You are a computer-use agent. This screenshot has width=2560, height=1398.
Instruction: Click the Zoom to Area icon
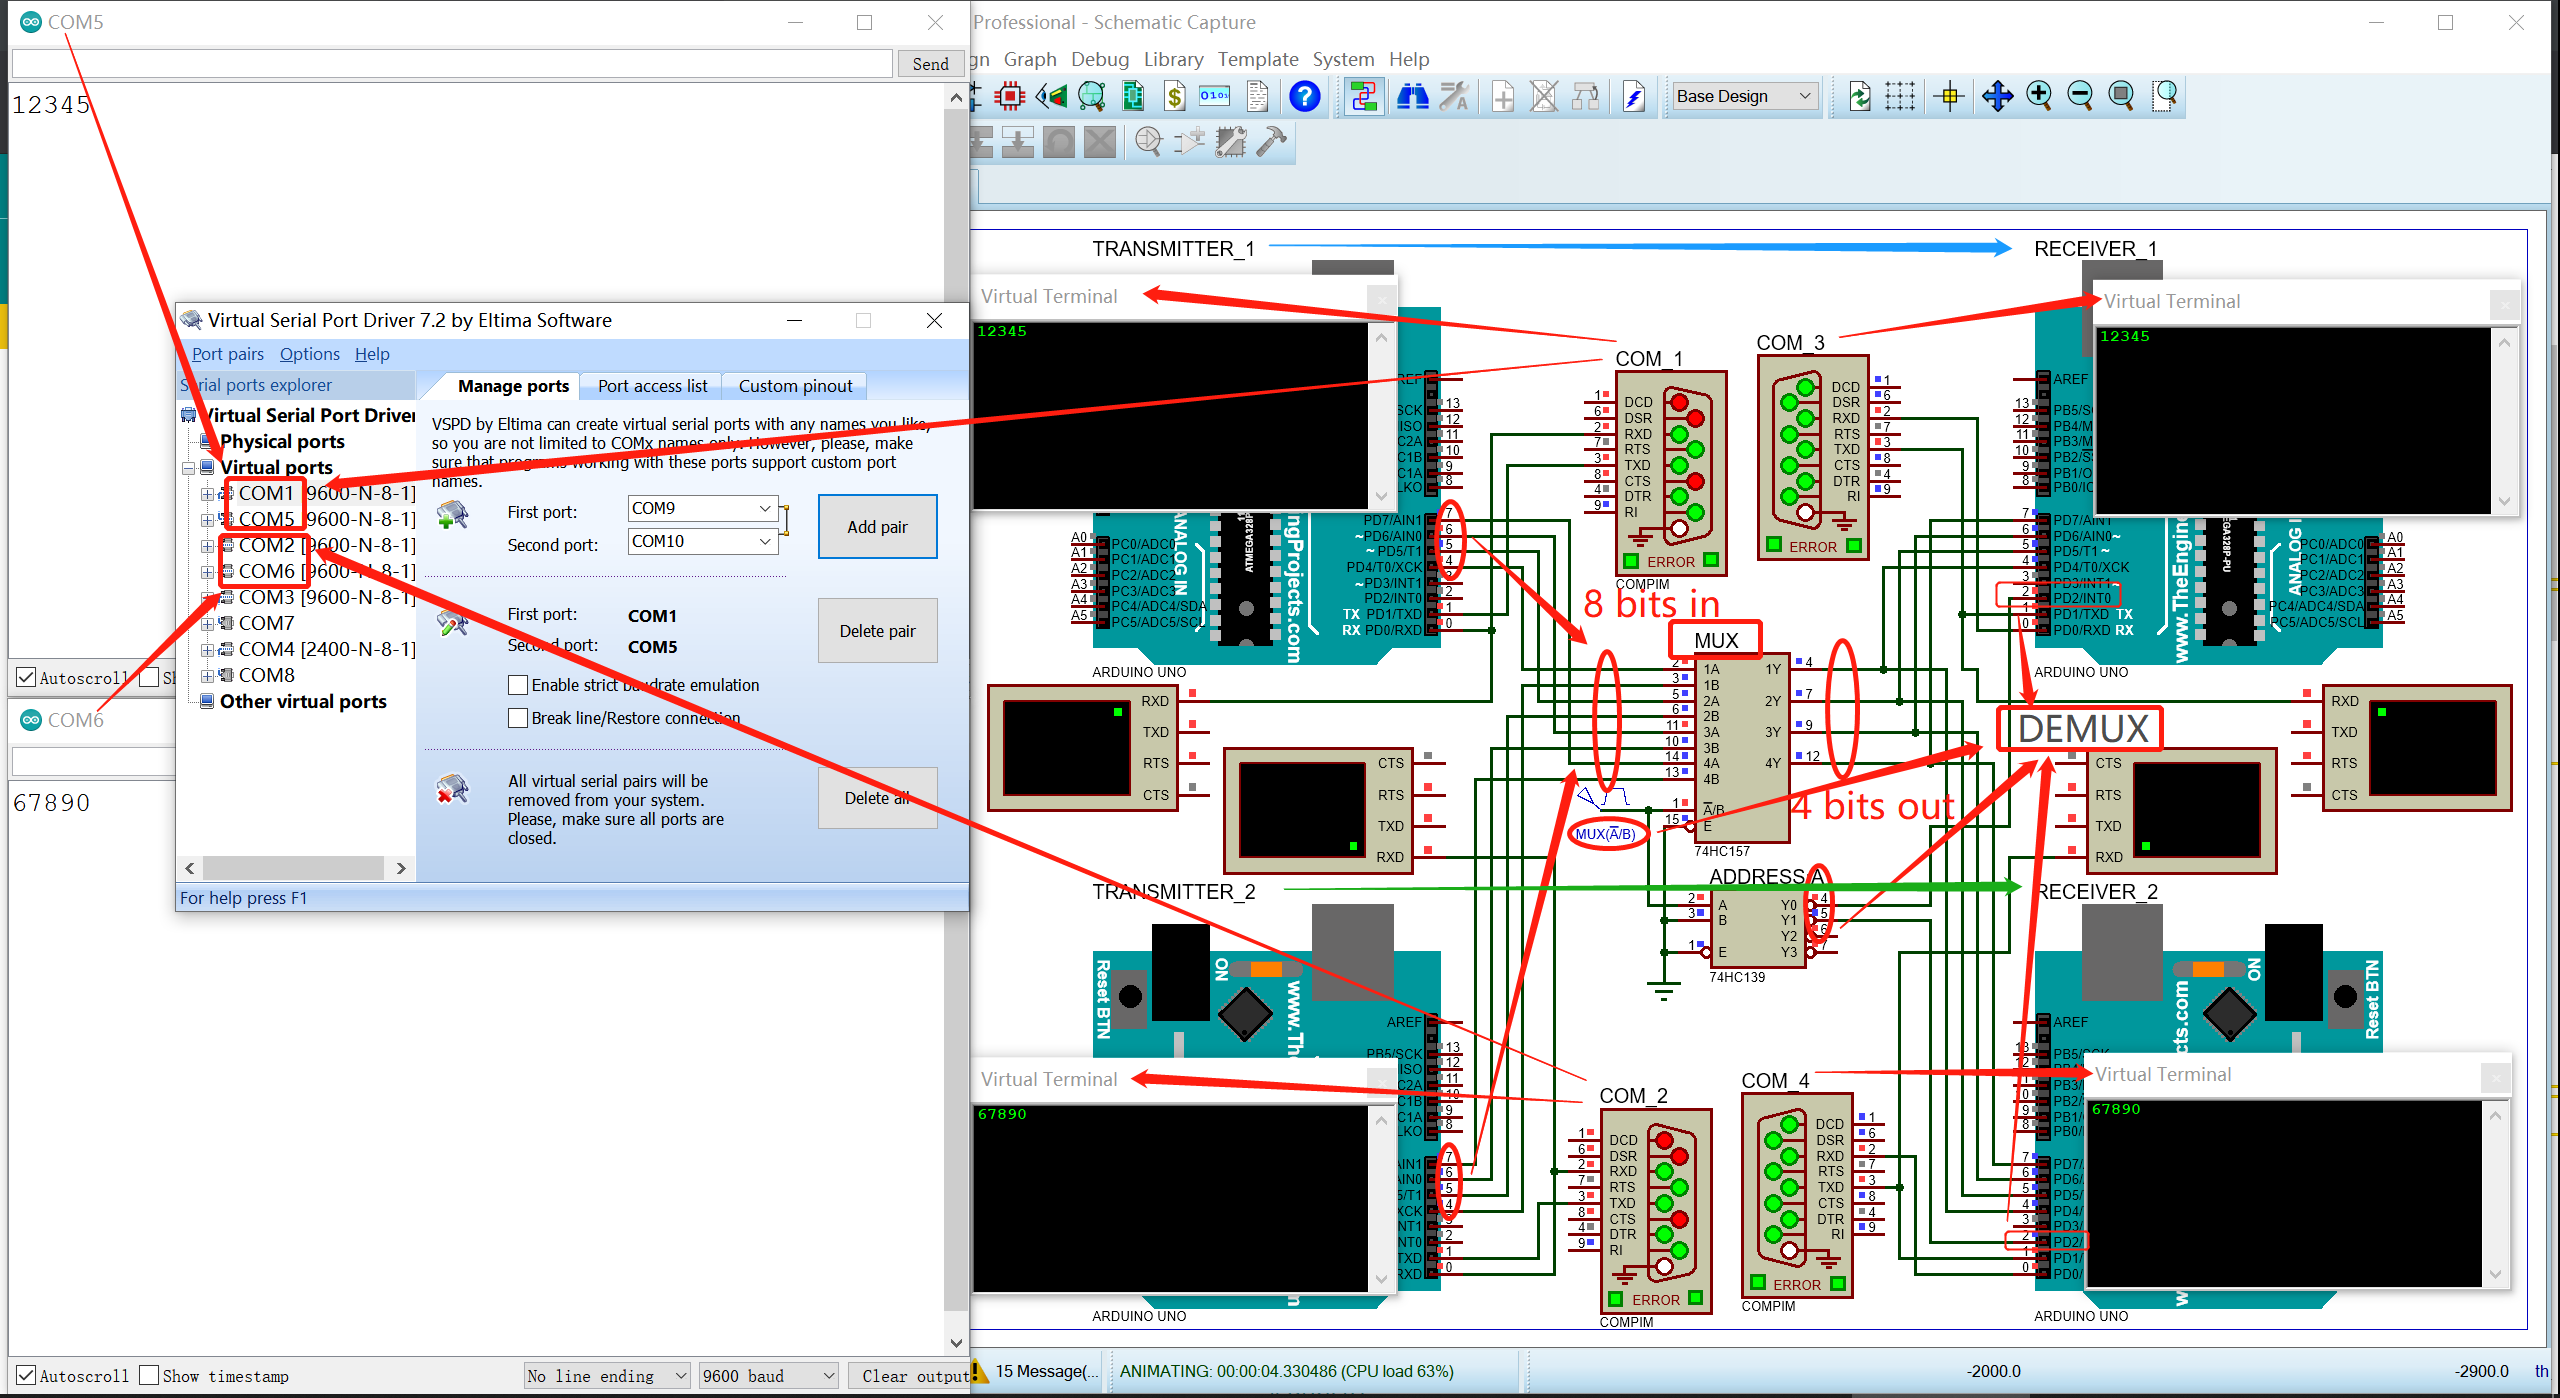pos(2164,96)
